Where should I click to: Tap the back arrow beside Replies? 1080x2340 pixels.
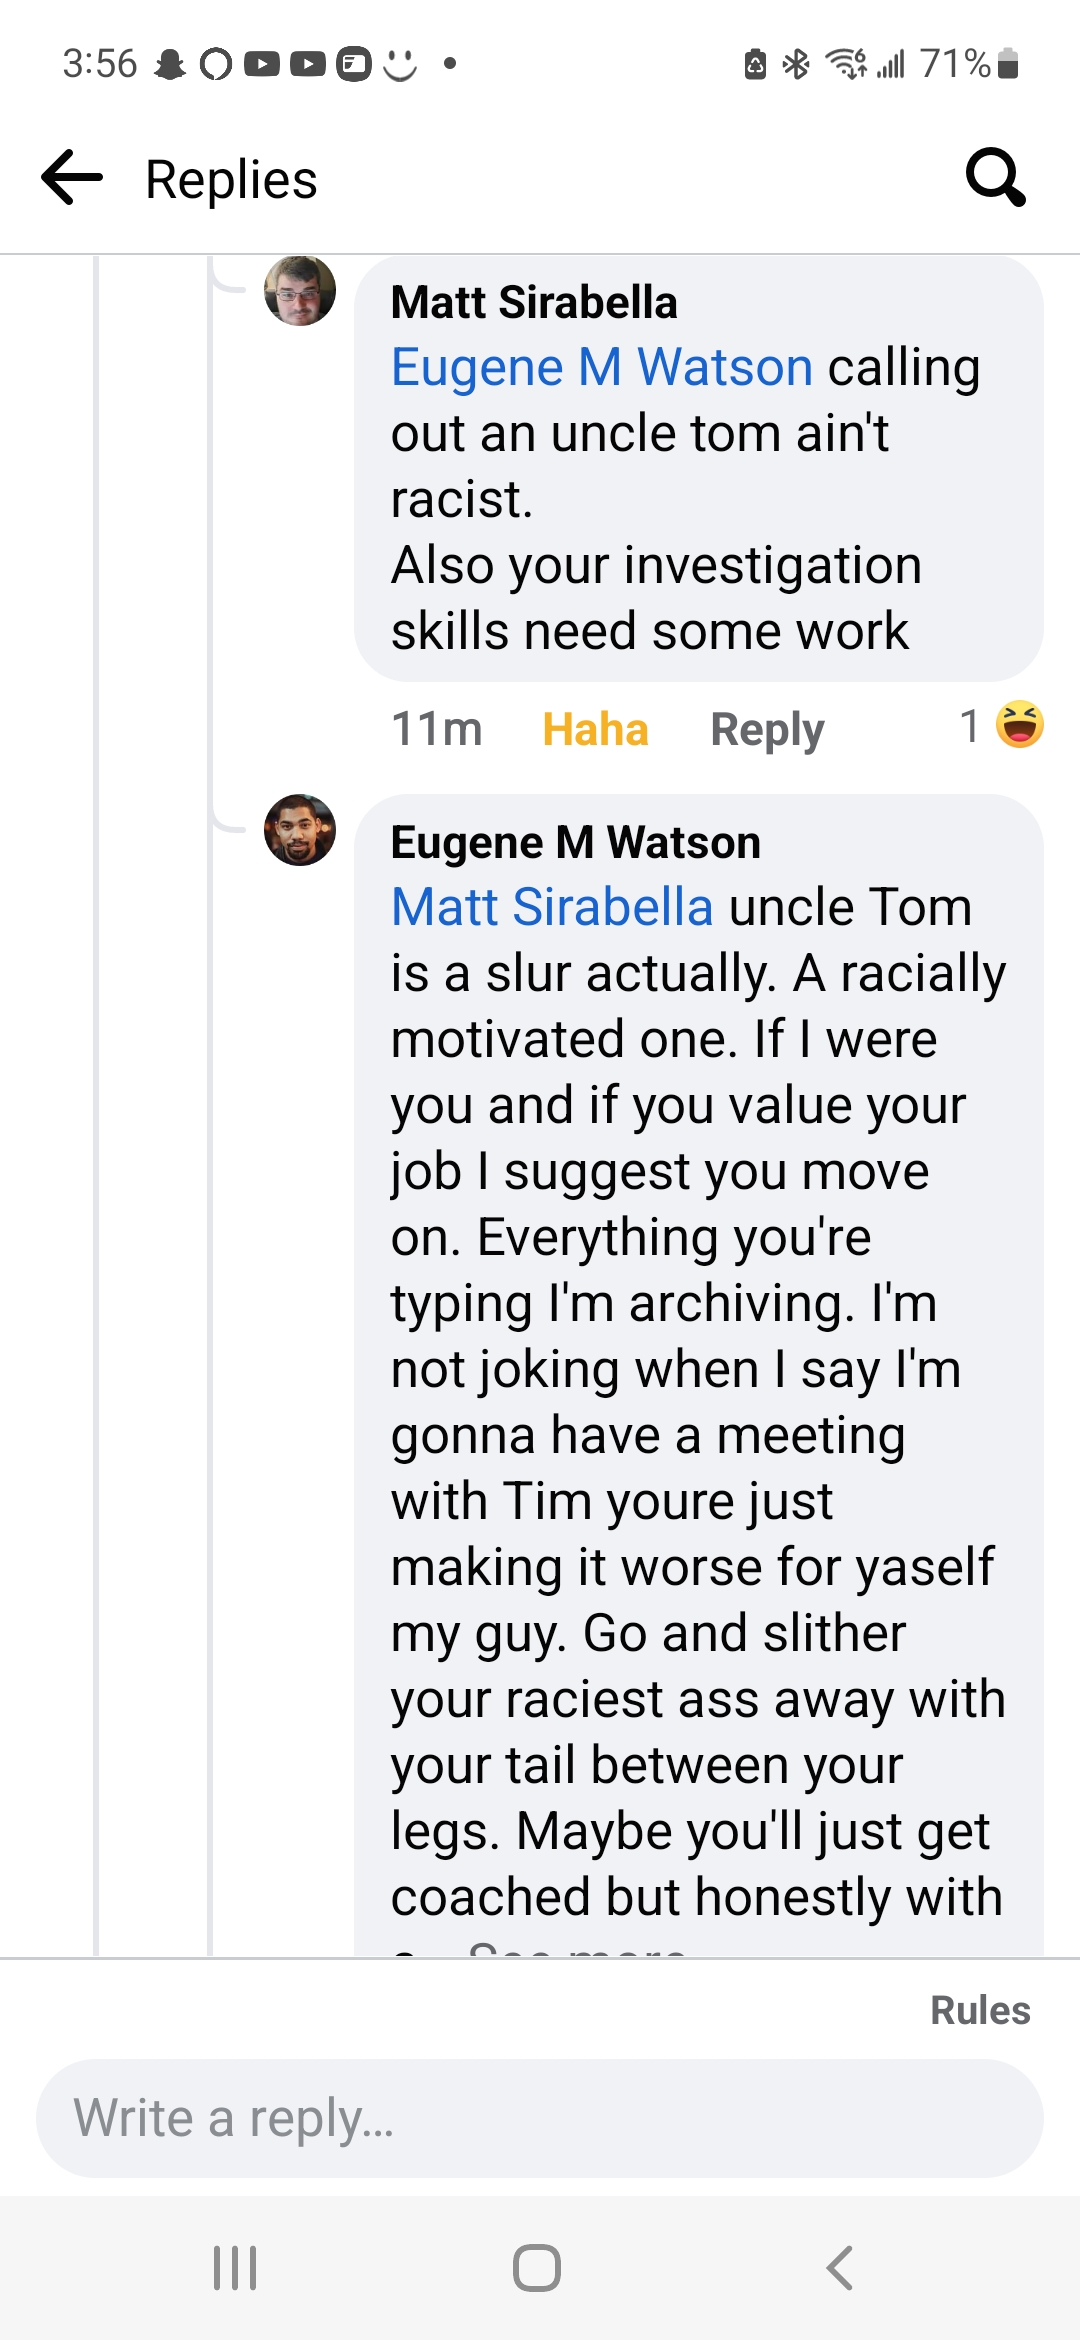point(72,178)
